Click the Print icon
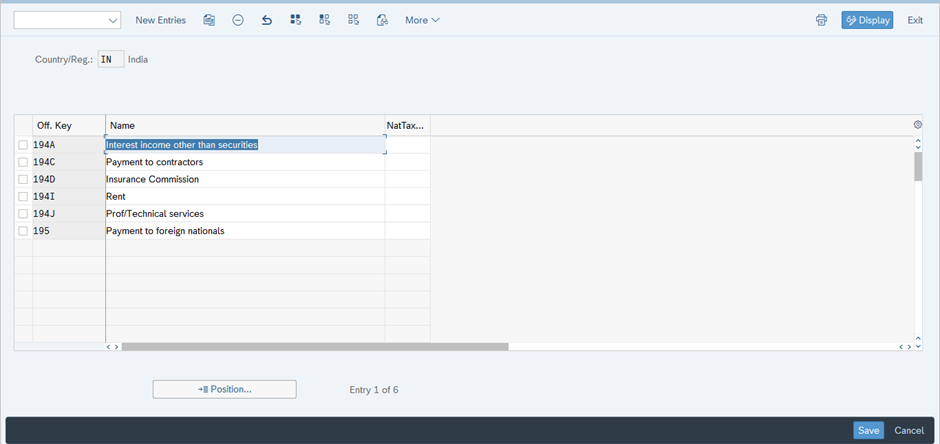The height and width of the screenshot is (444, 940). (821, 20)
